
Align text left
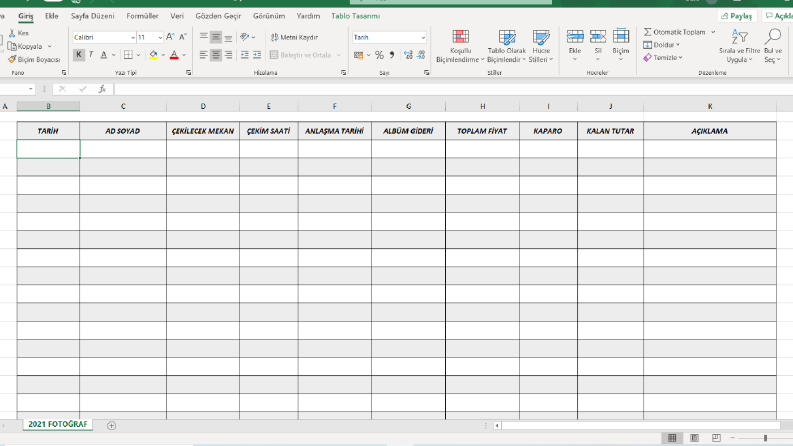(x=203, y=55)
